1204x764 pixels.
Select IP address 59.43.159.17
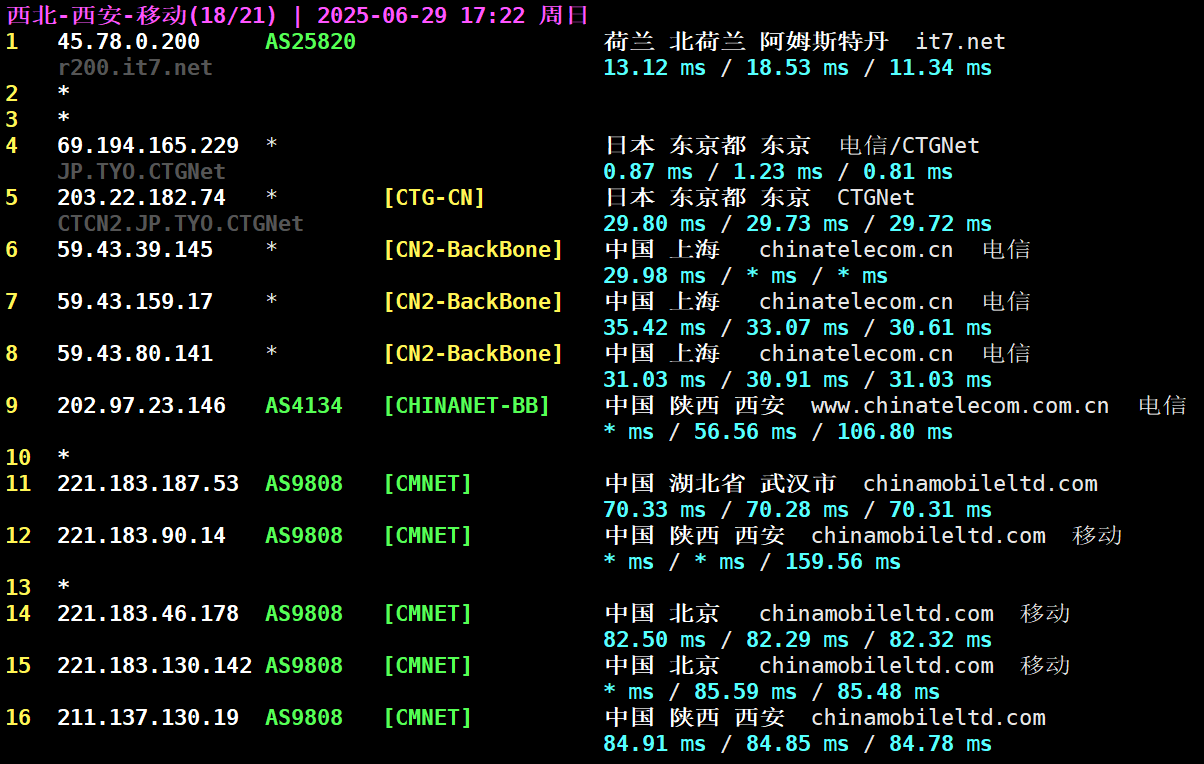tap(135, 301)
